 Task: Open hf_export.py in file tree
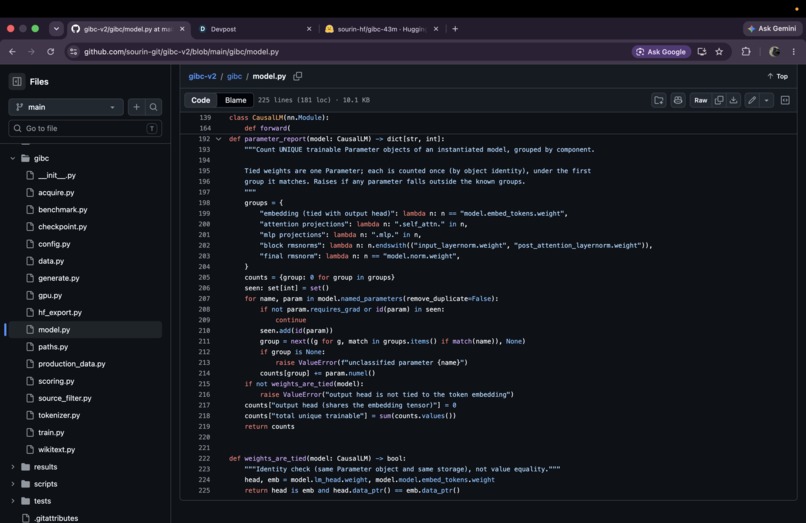point(60,312)
